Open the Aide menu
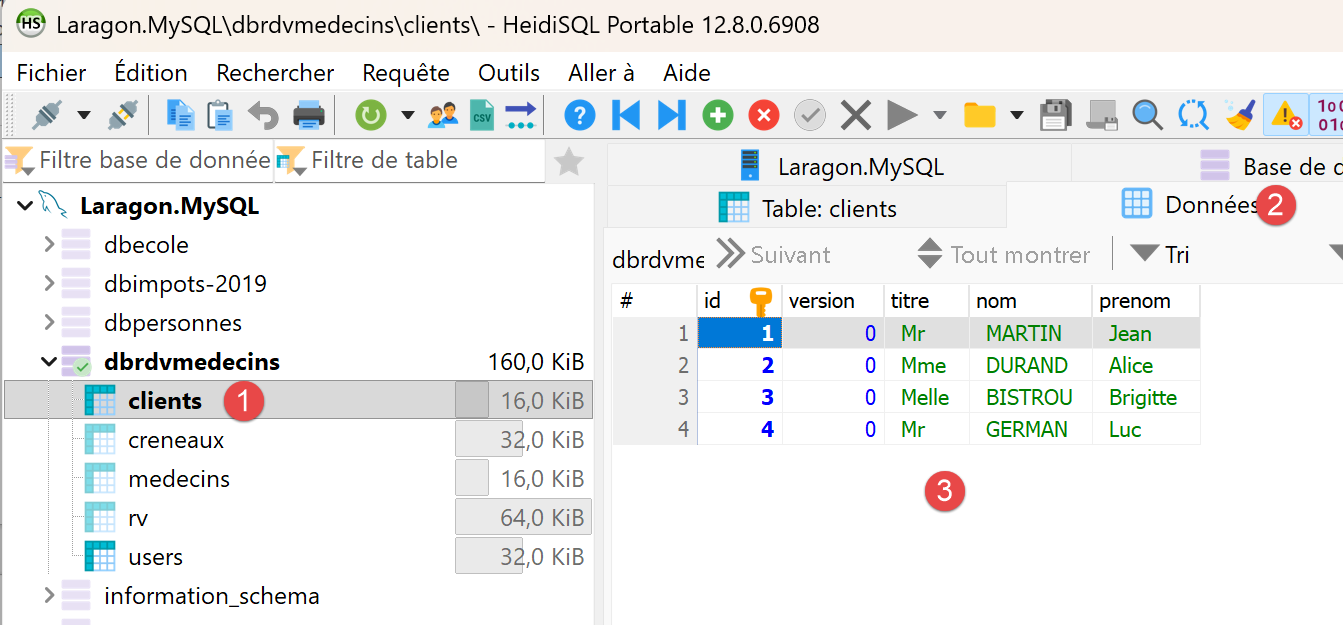Screen dimensions: 1343x625 (x=687, y=73)
